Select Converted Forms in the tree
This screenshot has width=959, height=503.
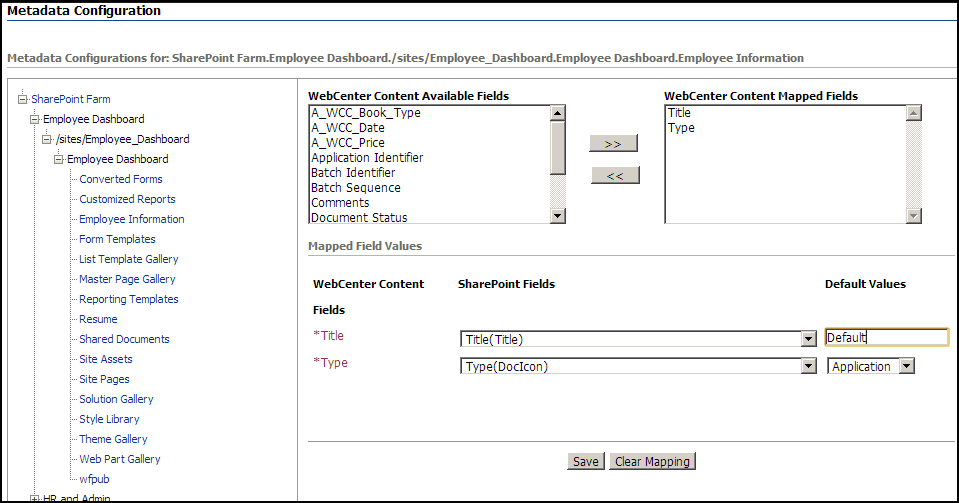pyautogui.click(x=121, y=179)
